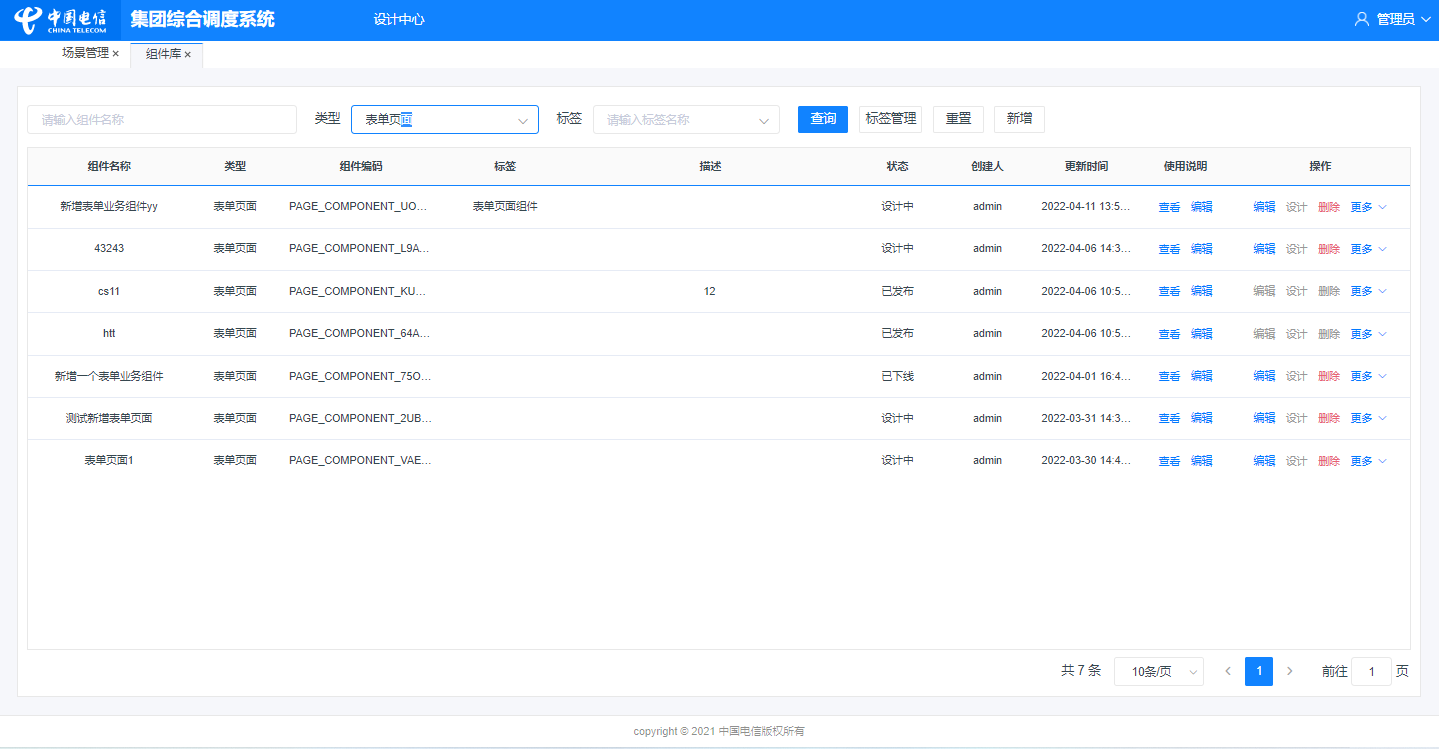
Task: Click the PAGE_COMPONENT_KU... code cell
Action: [x=358, y=291]
